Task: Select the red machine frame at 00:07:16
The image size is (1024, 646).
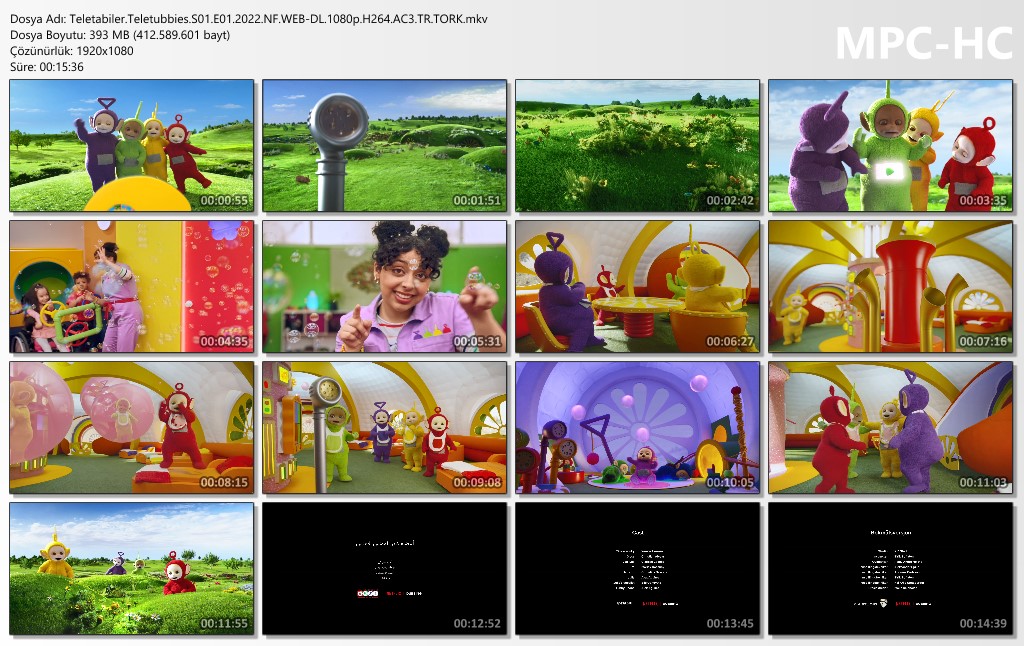Action: point(891,287)
